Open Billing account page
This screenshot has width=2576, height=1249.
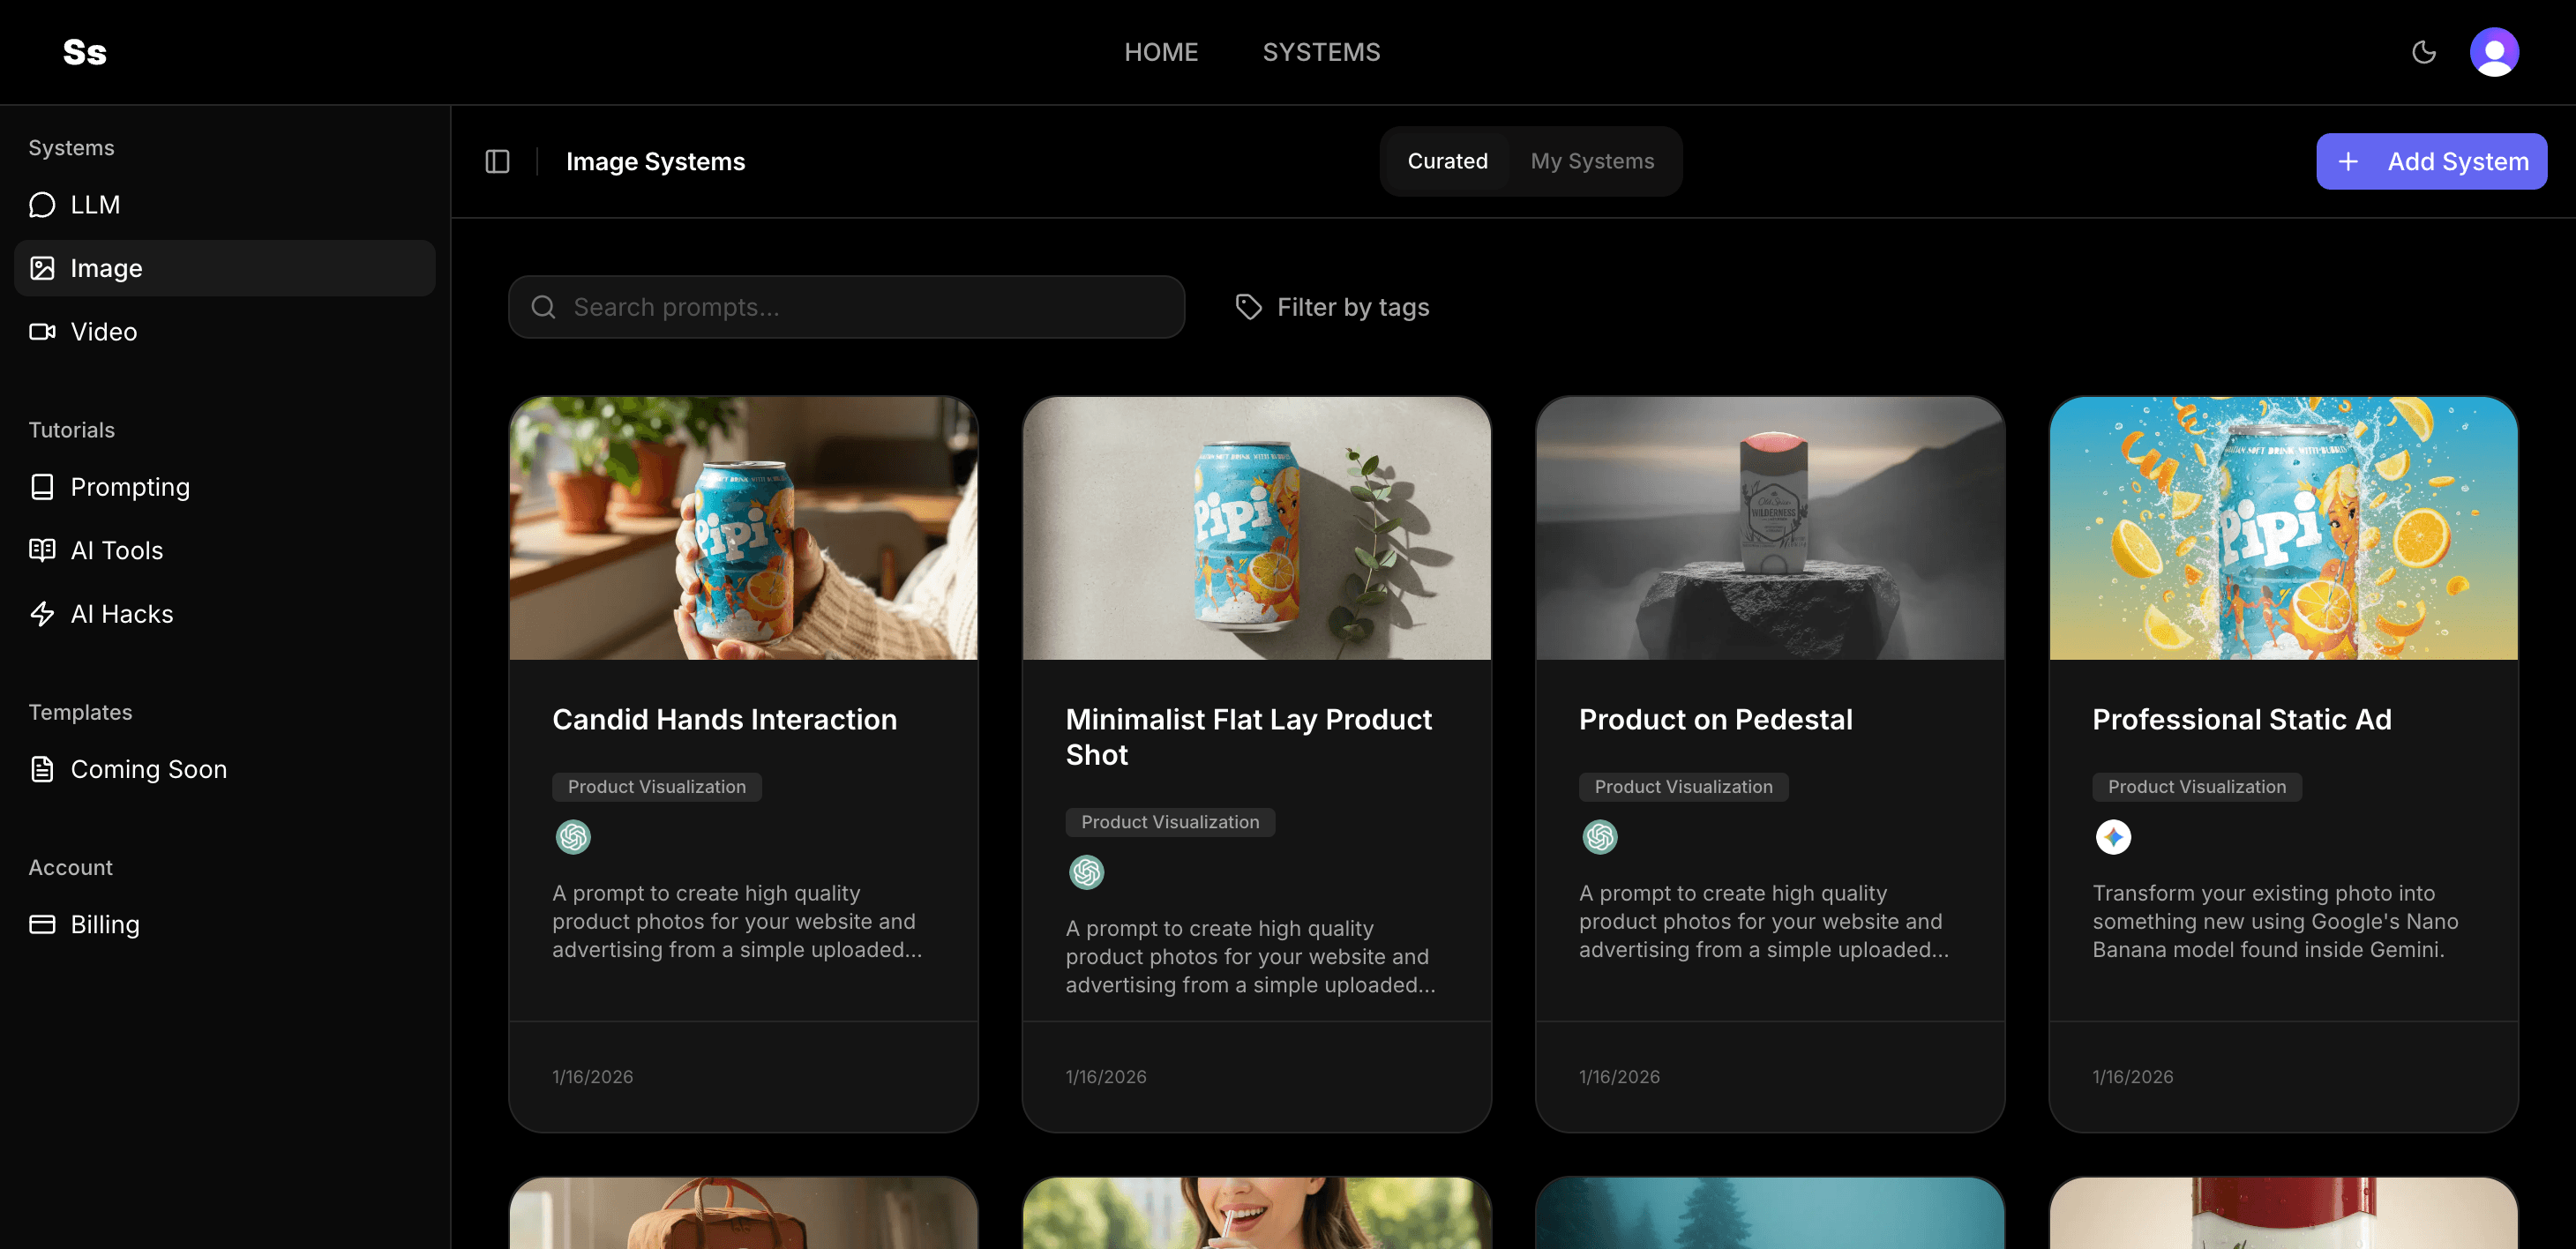click(x=104, y=924)
